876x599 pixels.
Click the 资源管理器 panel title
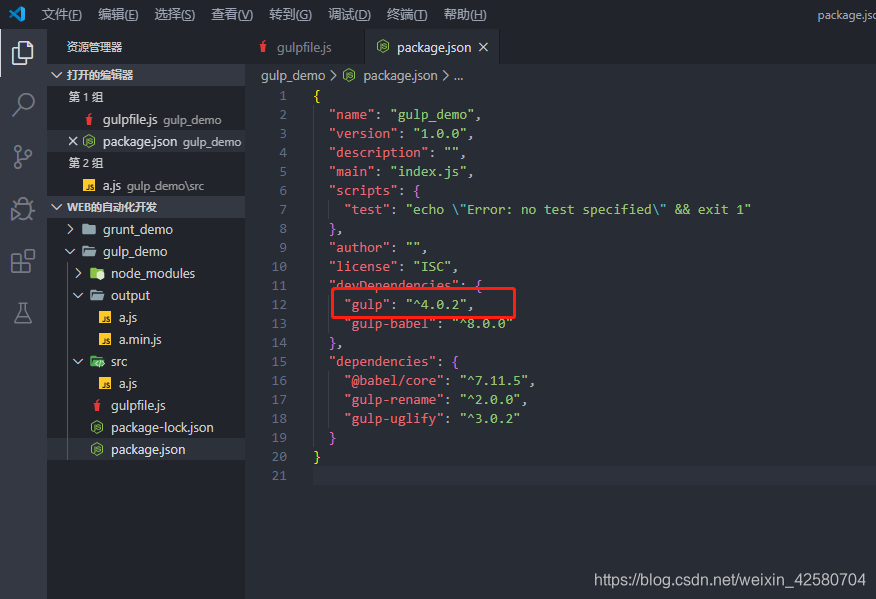[94, 47]
